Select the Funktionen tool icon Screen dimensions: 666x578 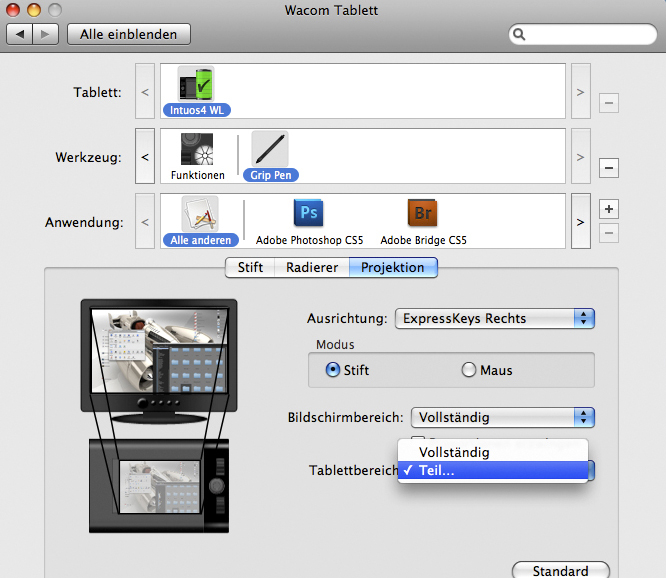197,149
